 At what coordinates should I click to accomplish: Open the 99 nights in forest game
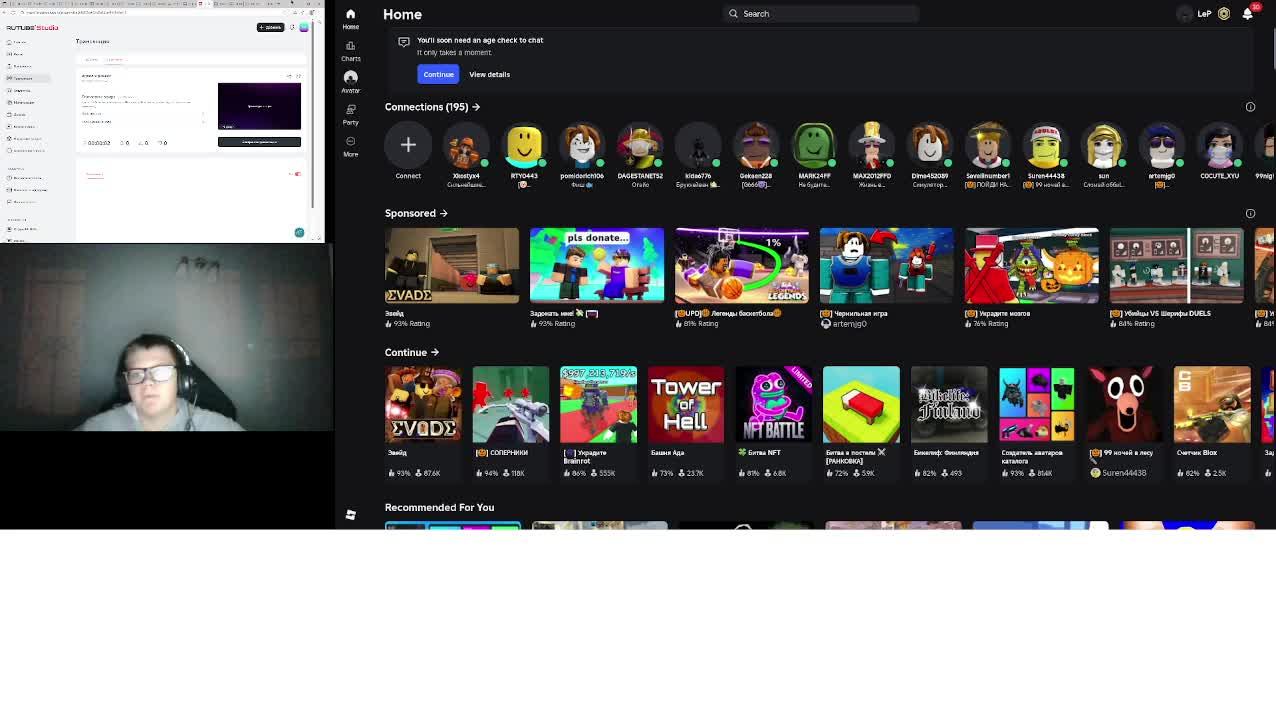1124,404
